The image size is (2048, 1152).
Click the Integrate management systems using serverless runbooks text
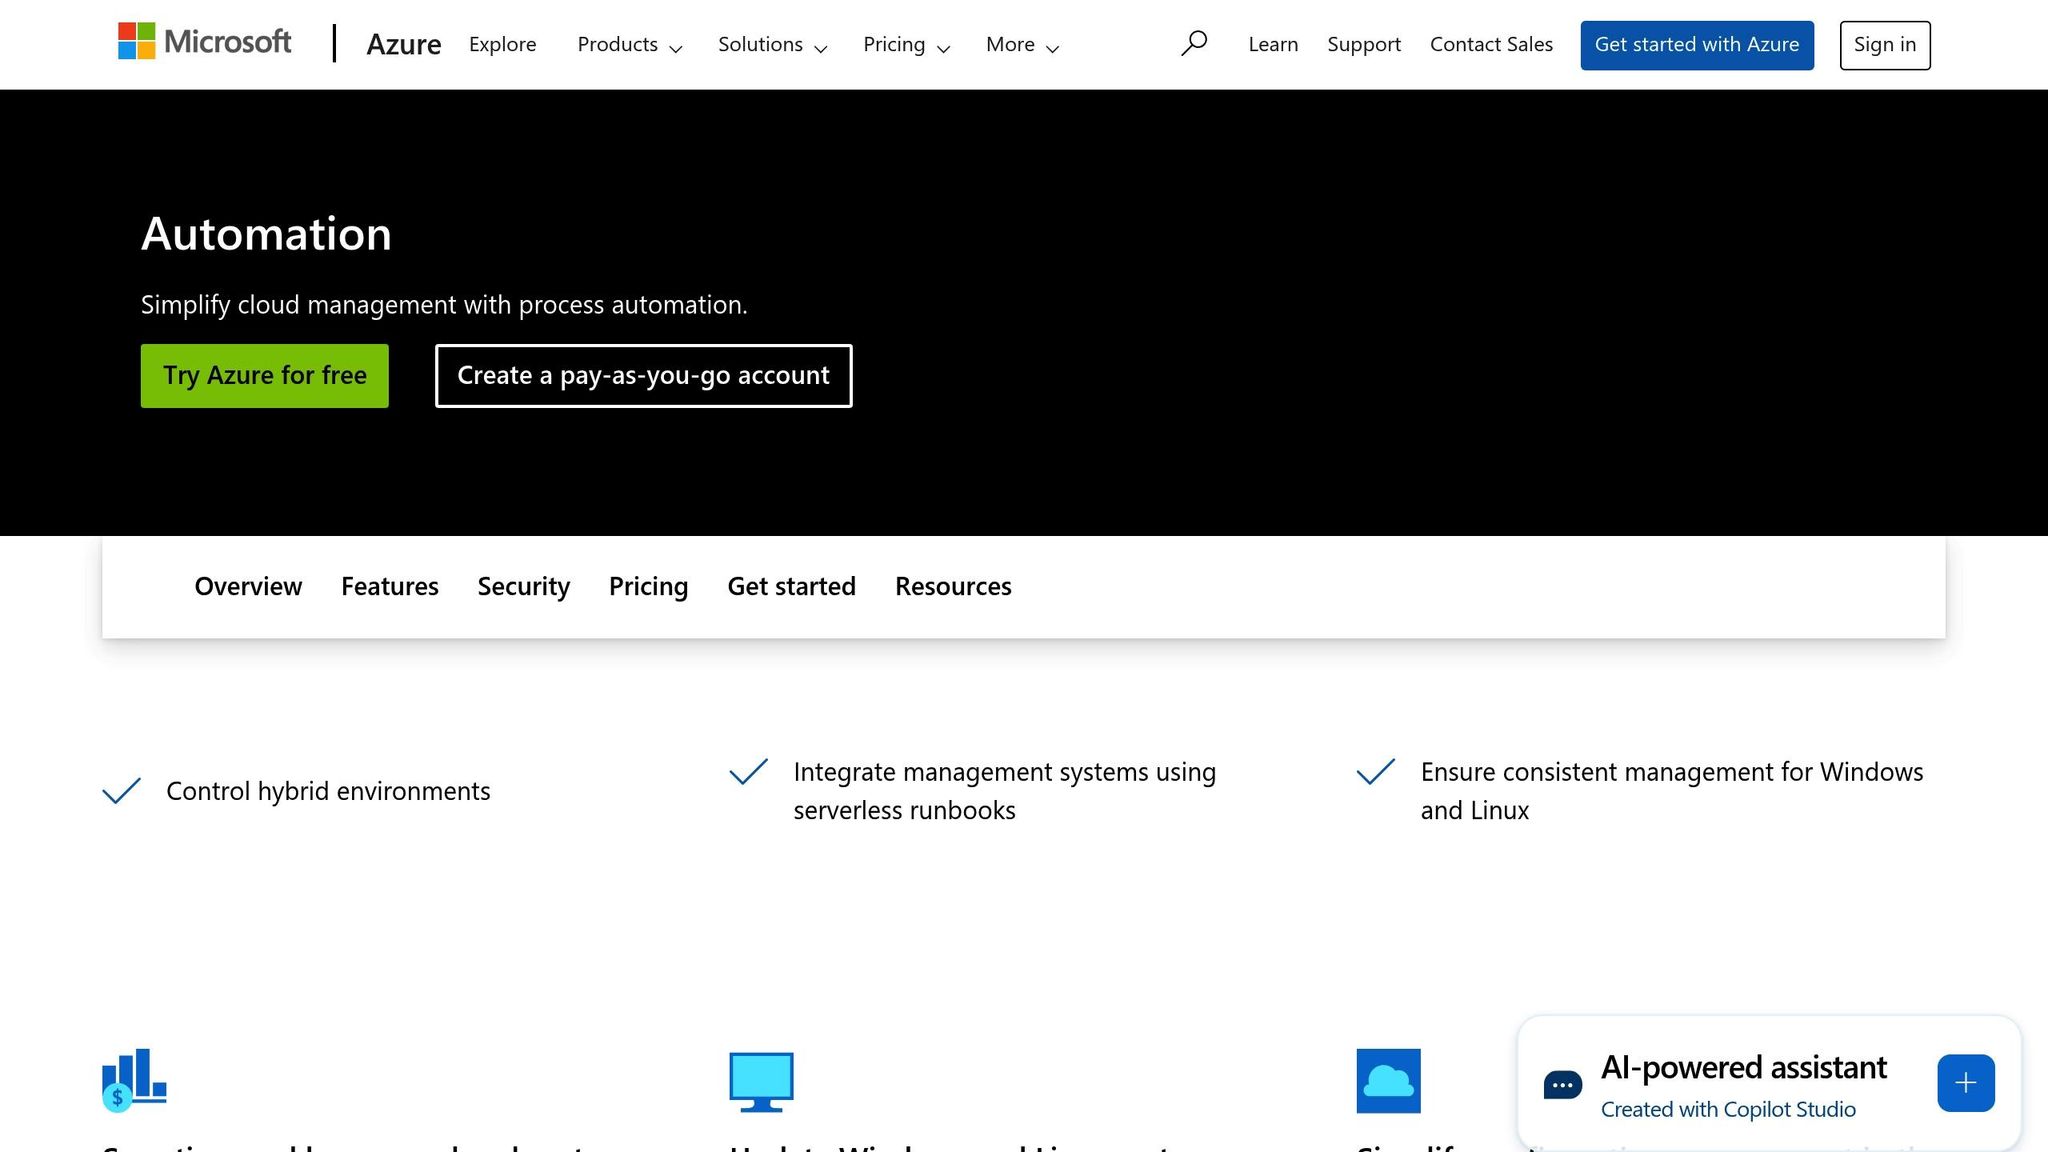pyautogui.click(x=1004, y=791)
